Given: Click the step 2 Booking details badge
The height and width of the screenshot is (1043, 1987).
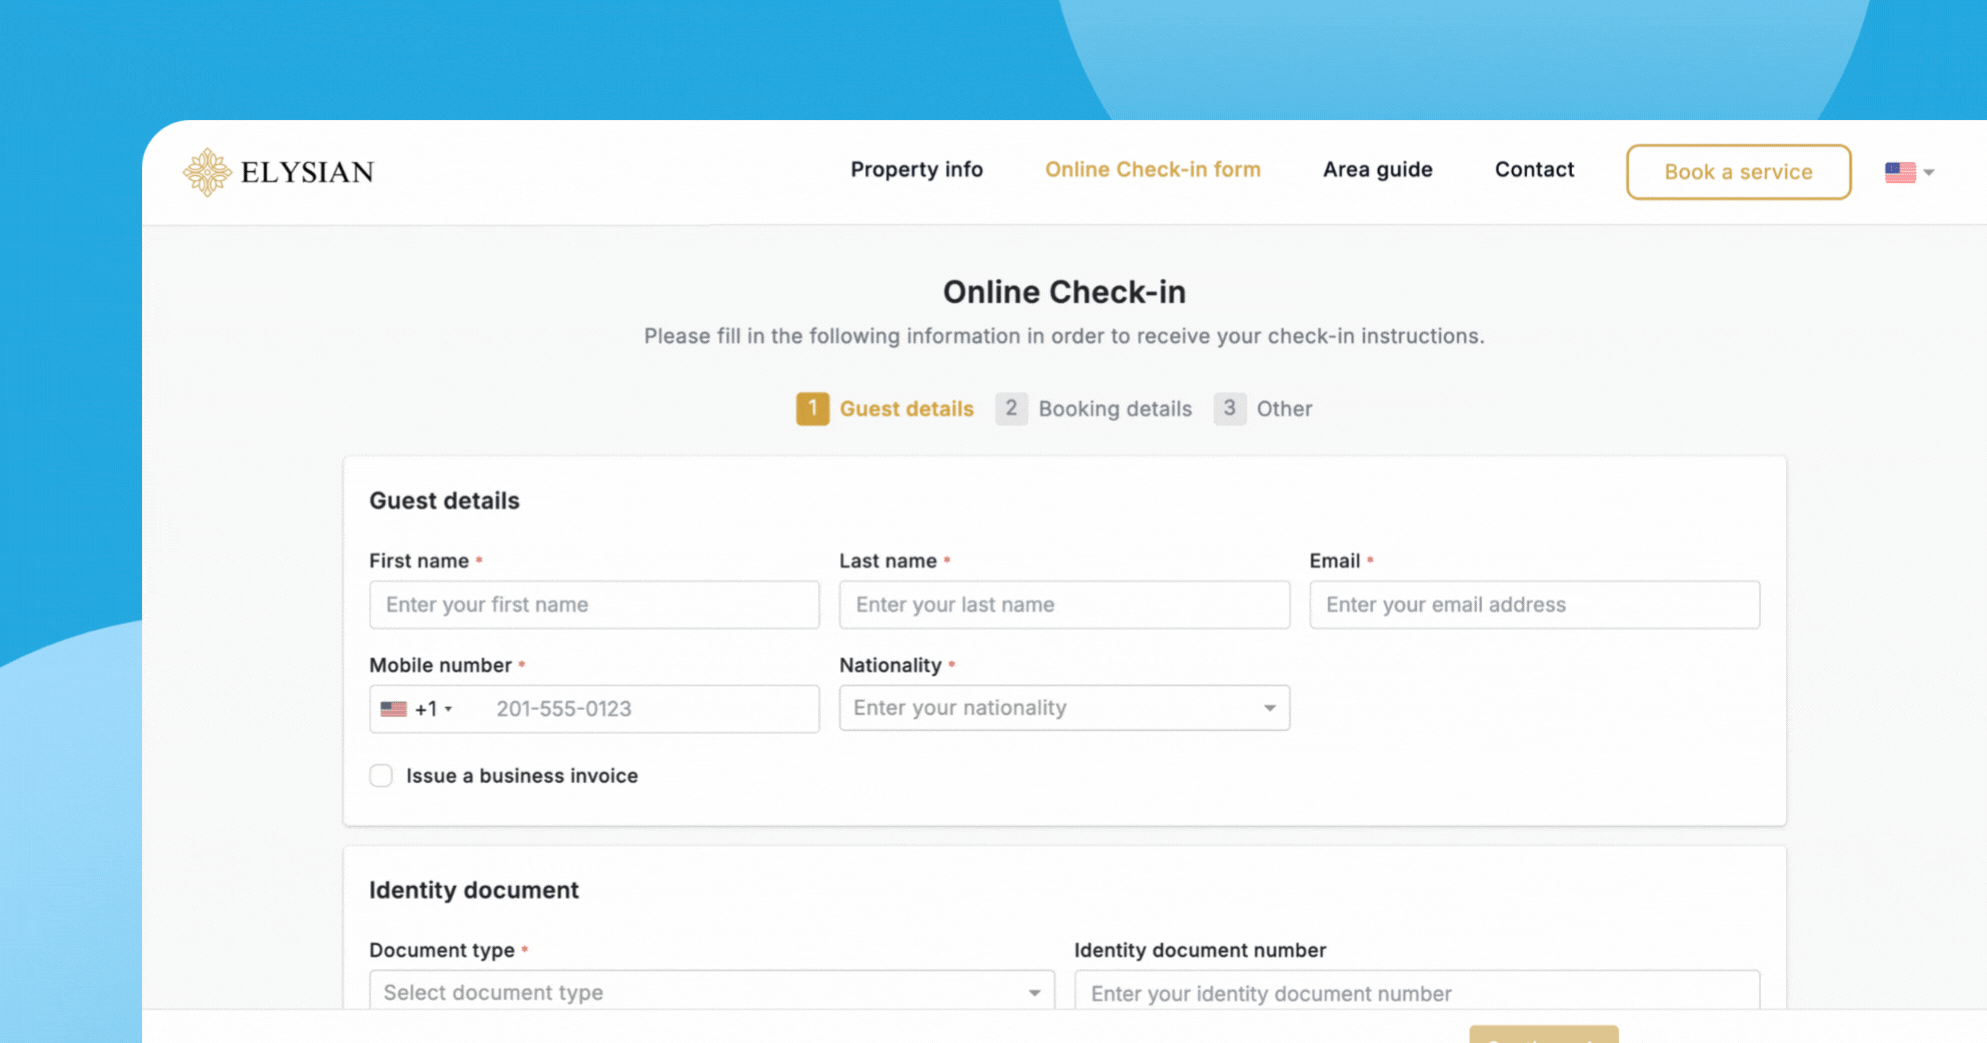Looking at the screenshot, I should (x=1011, y=408).
